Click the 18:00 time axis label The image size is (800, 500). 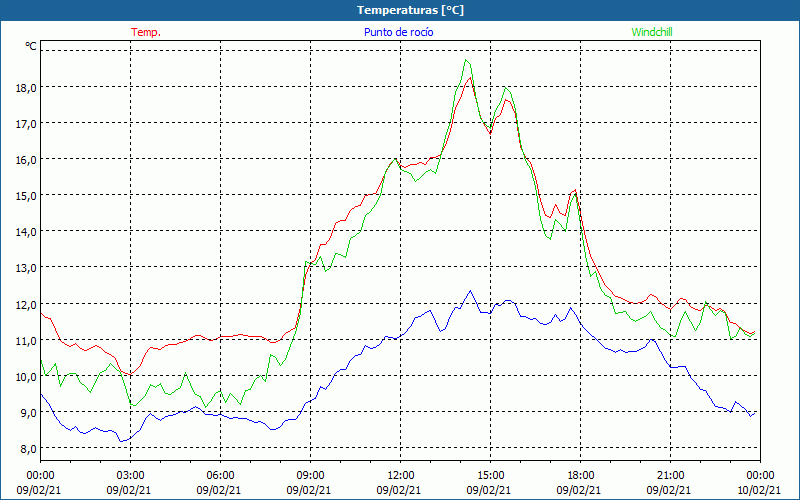[580, 476]
